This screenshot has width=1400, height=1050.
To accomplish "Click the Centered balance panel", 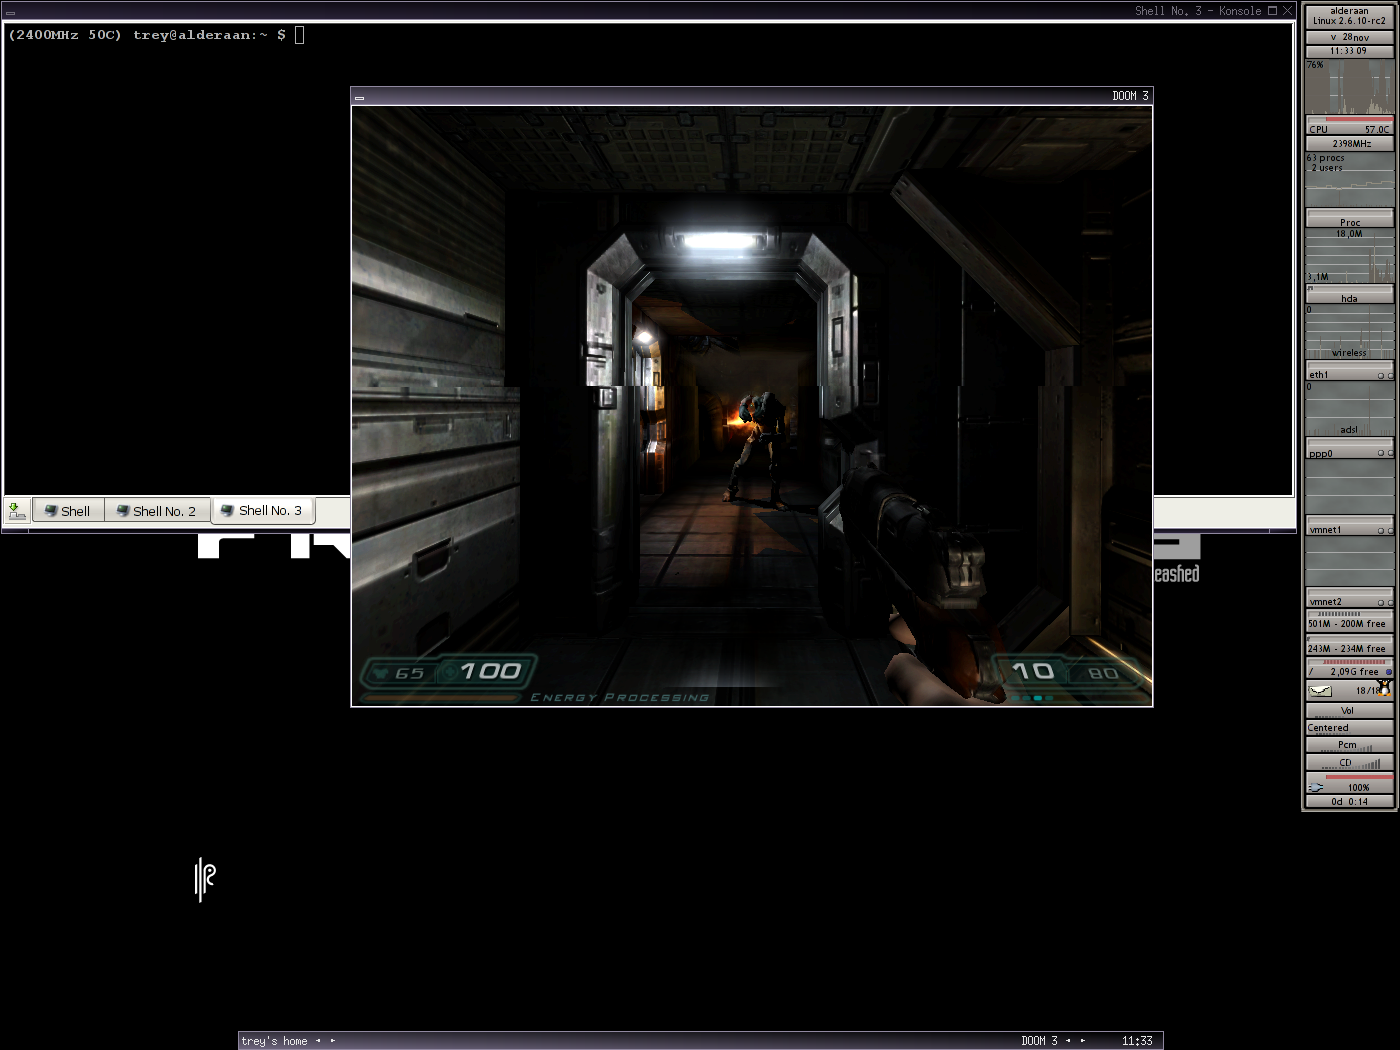I will click(x=1349, y=728).
